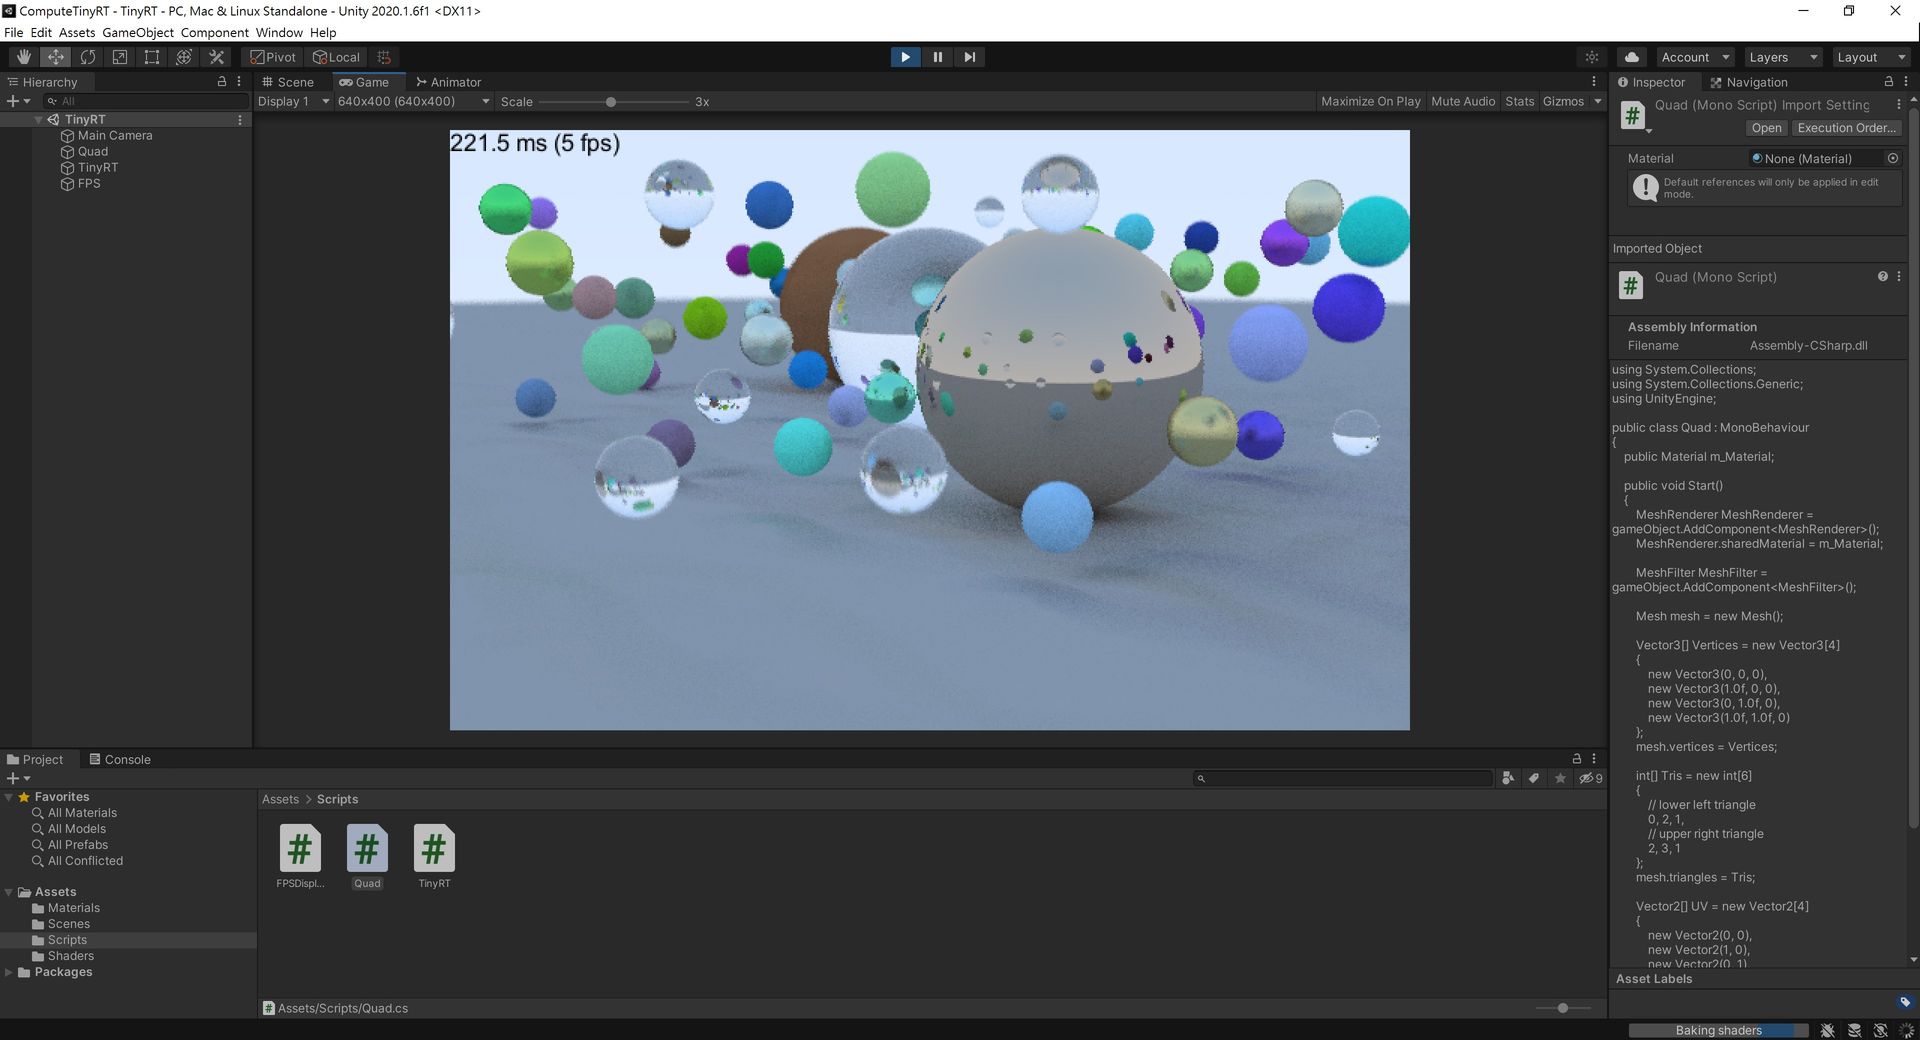The height and width of the screenshot is (1040, 1920).
Task: Open asset labels tag button
Action: tap(1904, 1002)
